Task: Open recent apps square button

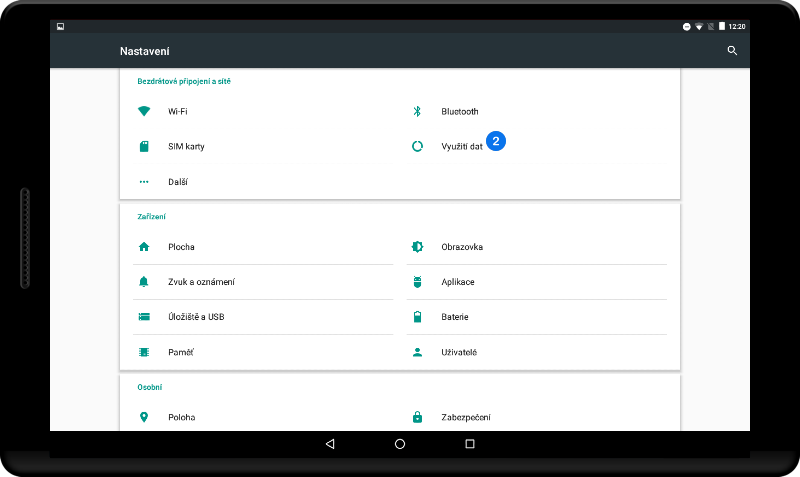Action: pos(470,444)
